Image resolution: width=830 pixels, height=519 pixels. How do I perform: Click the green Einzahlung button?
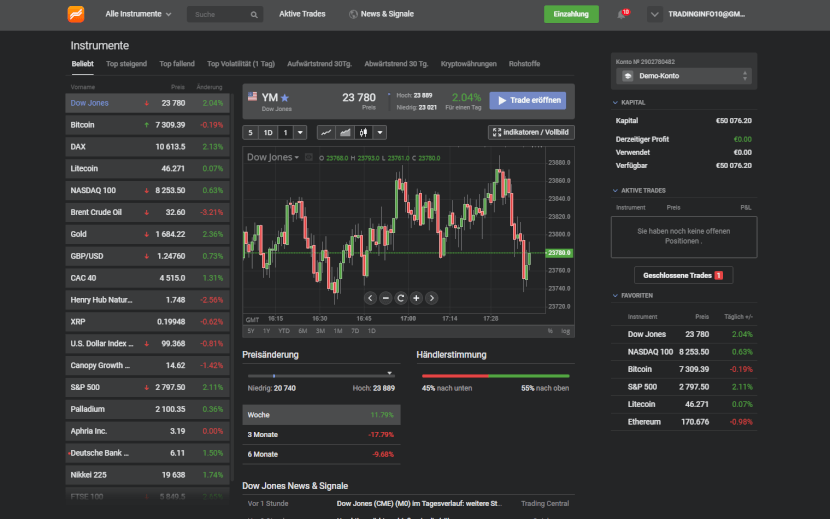click(571, 14)
